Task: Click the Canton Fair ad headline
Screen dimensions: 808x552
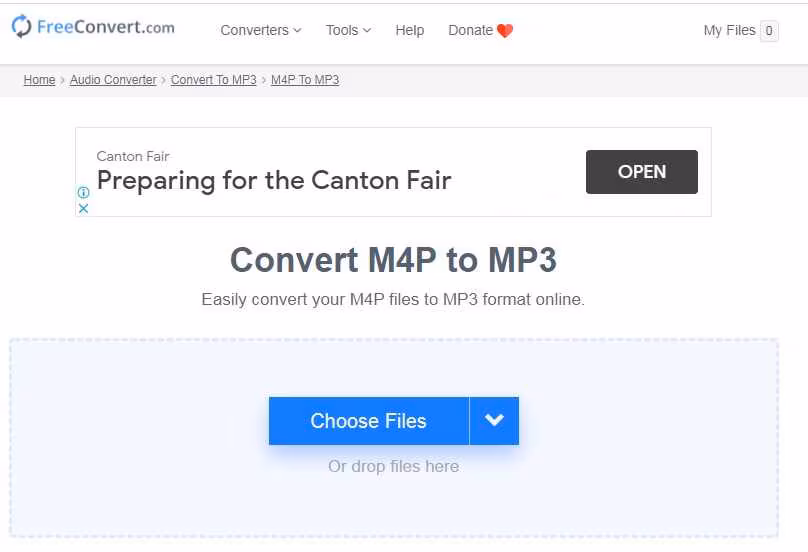Action: pos(274,181)
